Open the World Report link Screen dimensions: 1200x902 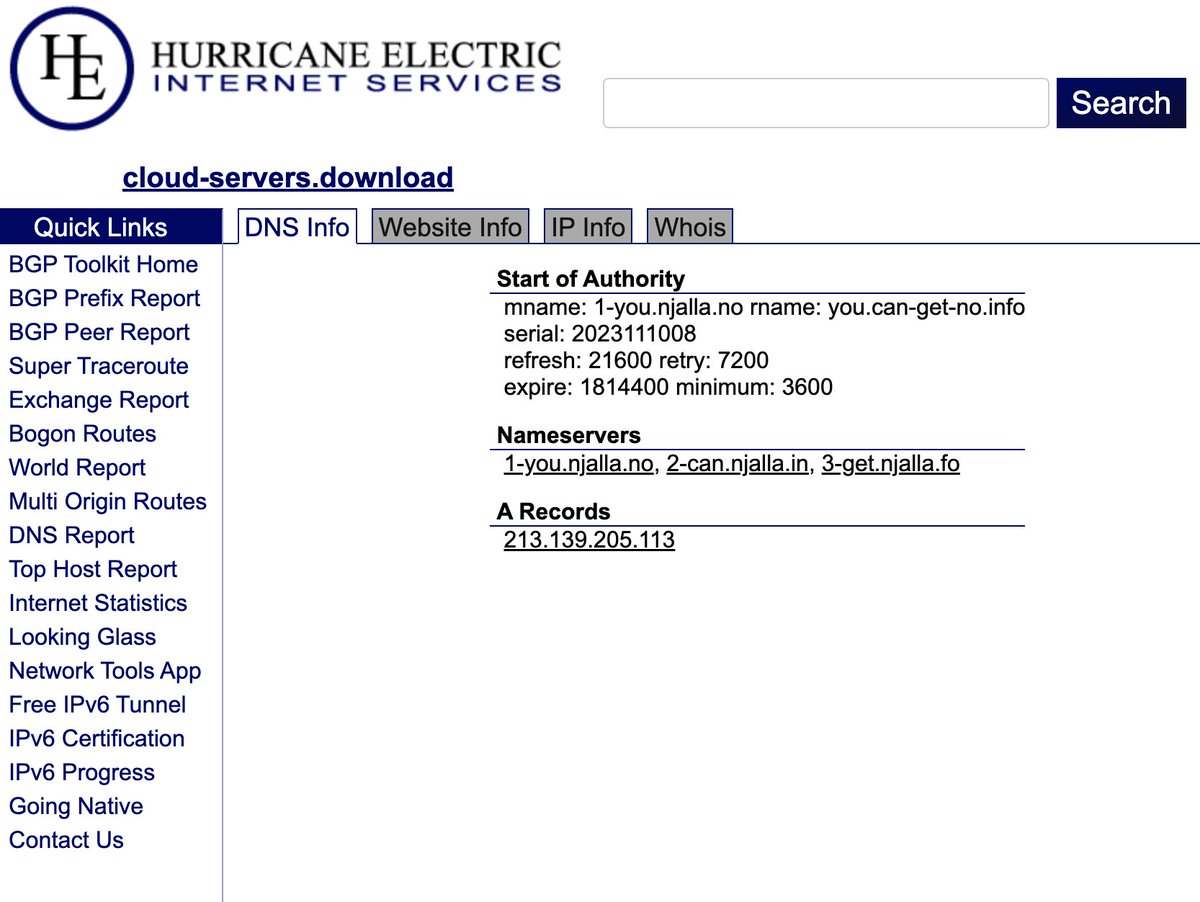(77, 469)
